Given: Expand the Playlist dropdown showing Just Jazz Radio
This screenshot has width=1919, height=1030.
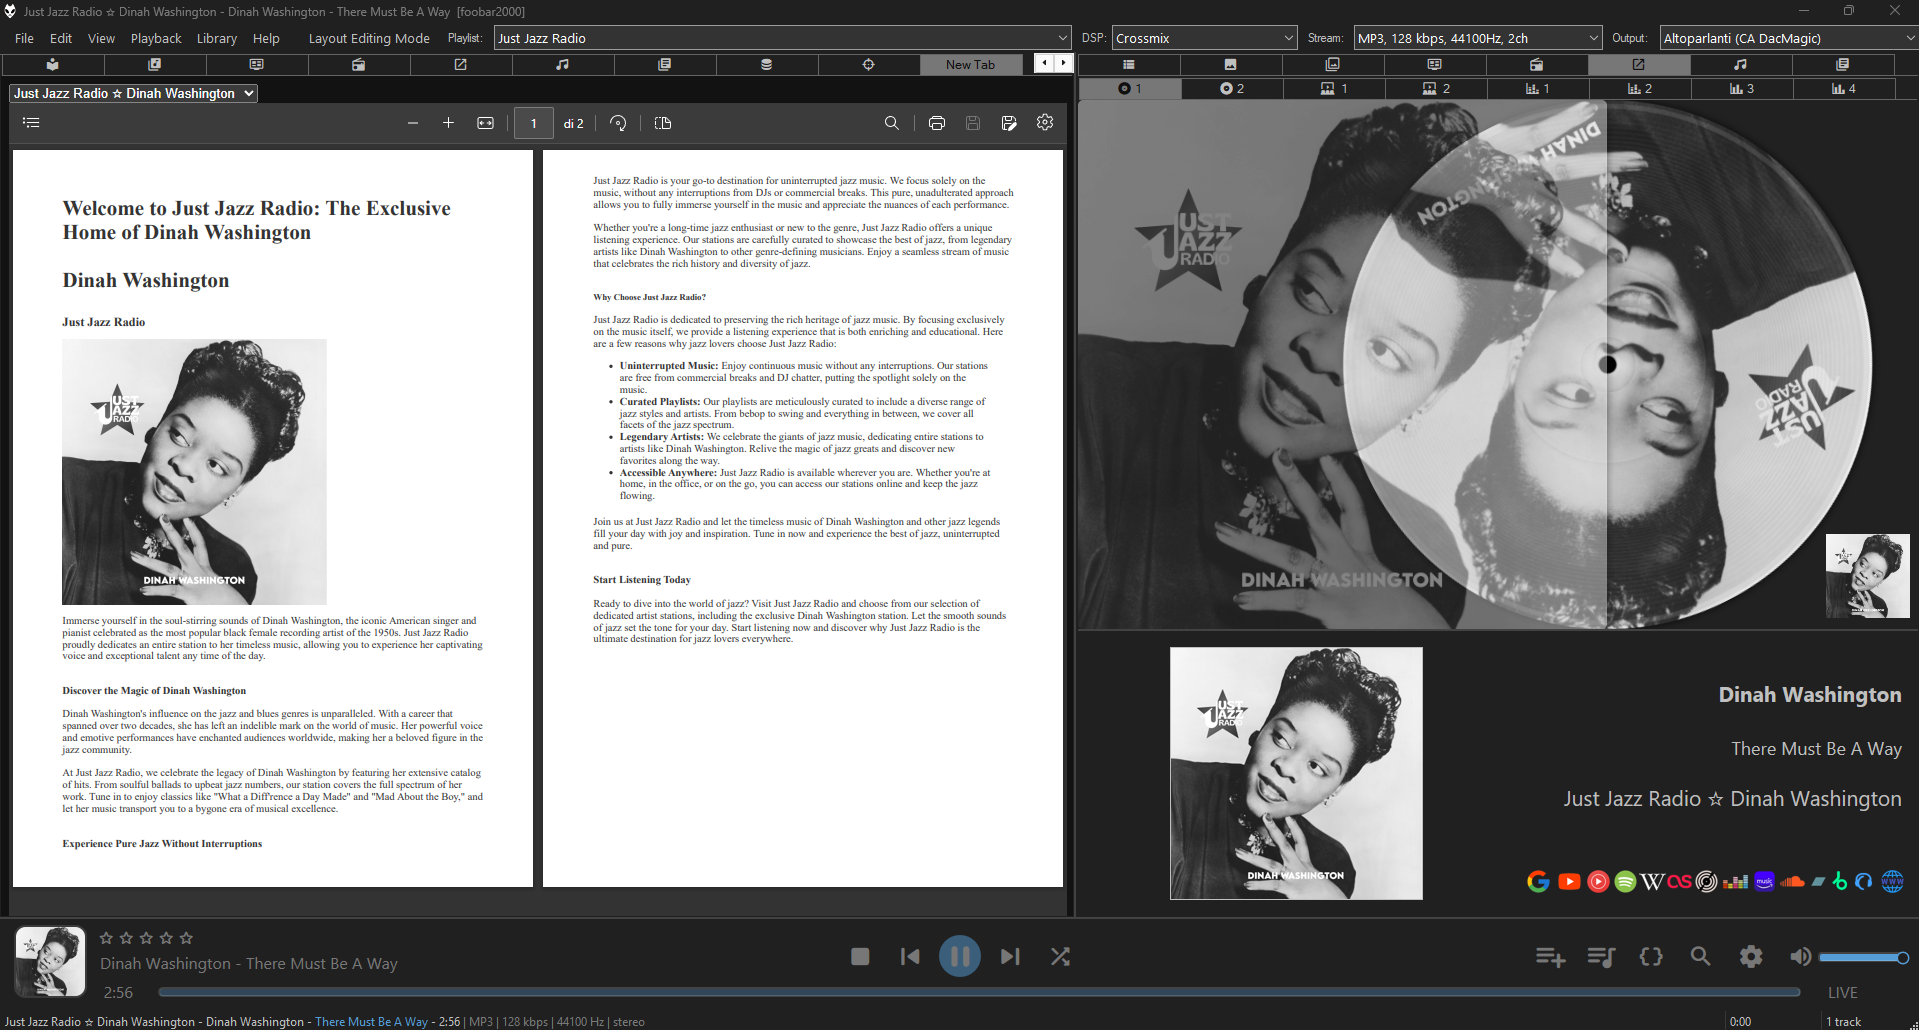Looking at the screenshot, I should 782,38.
